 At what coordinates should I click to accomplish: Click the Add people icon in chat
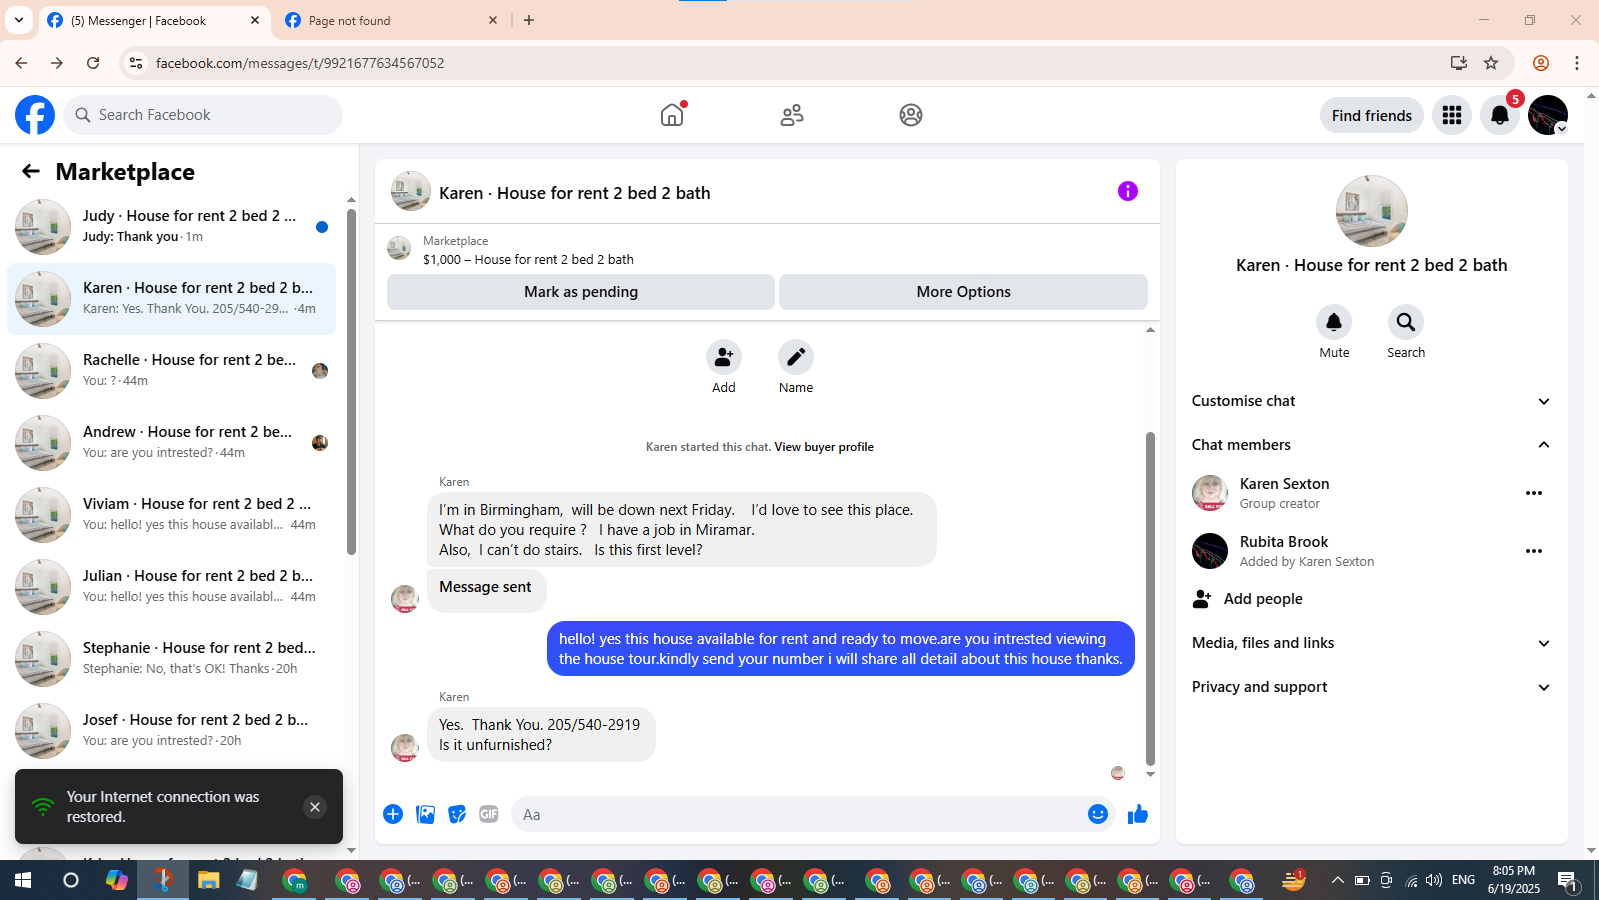point(724,357)
